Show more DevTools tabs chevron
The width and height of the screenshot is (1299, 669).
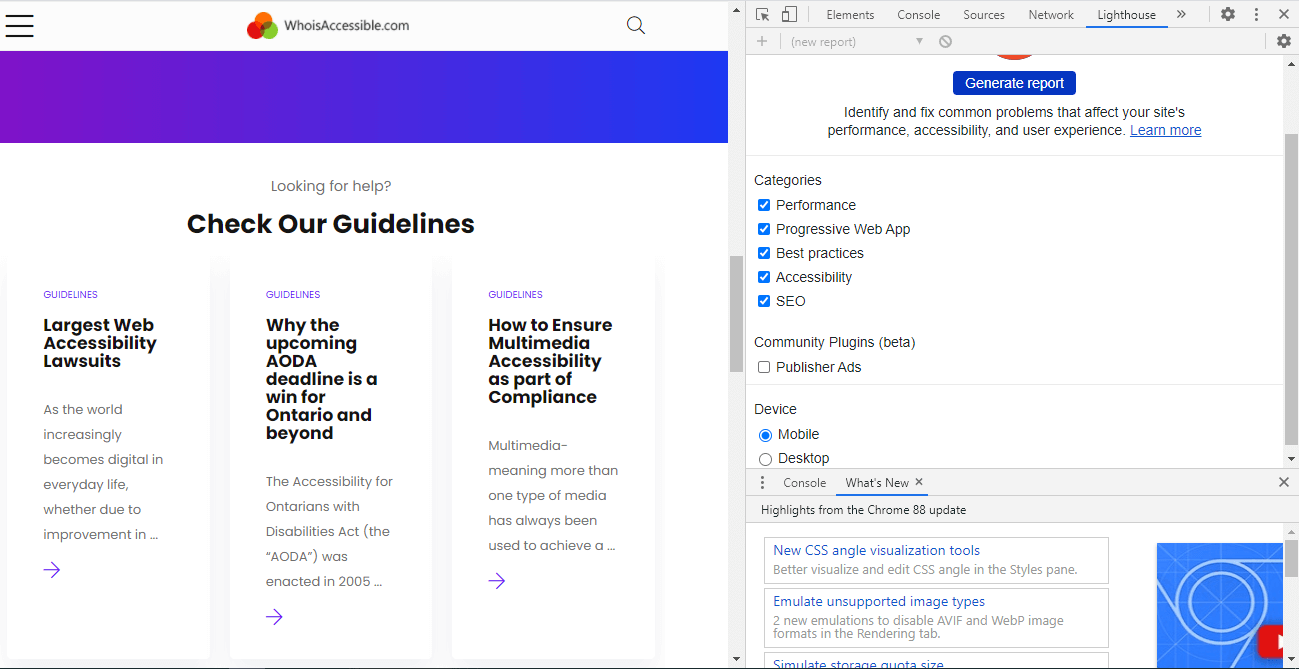(1181, 14)
